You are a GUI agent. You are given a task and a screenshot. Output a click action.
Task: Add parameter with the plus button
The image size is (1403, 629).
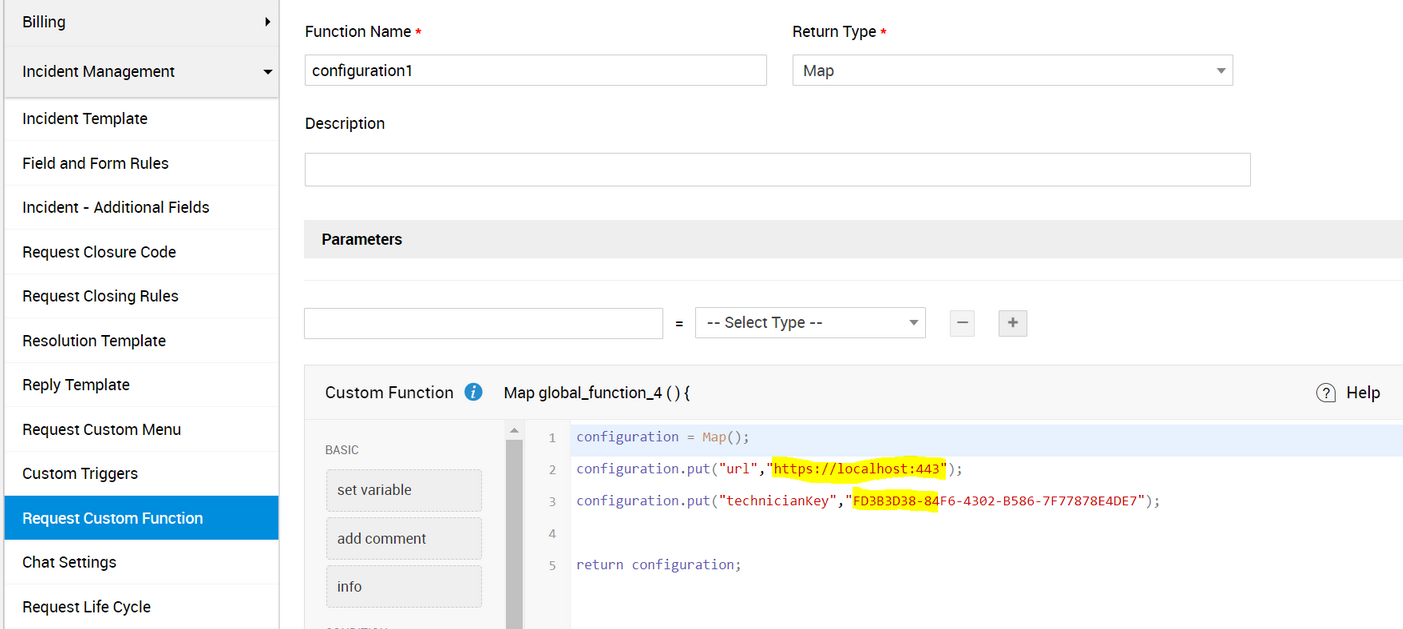(x=1012, y=323)
